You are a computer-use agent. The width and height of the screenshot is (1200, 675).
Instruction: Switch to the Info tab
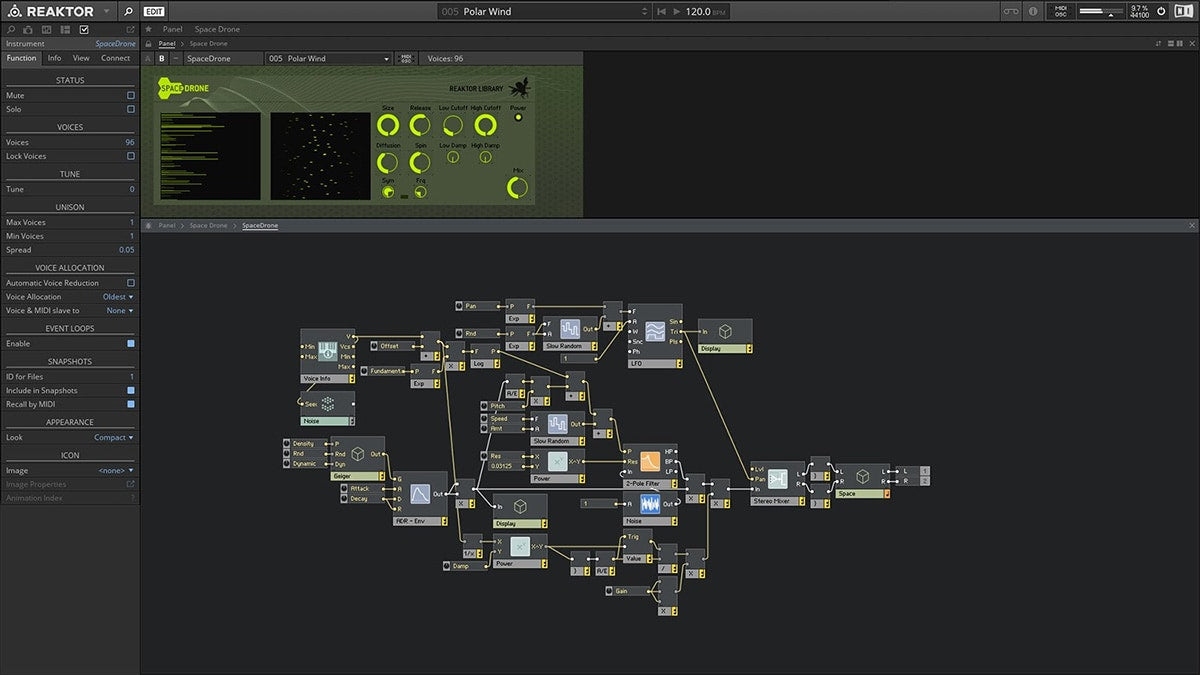(55, 58)
